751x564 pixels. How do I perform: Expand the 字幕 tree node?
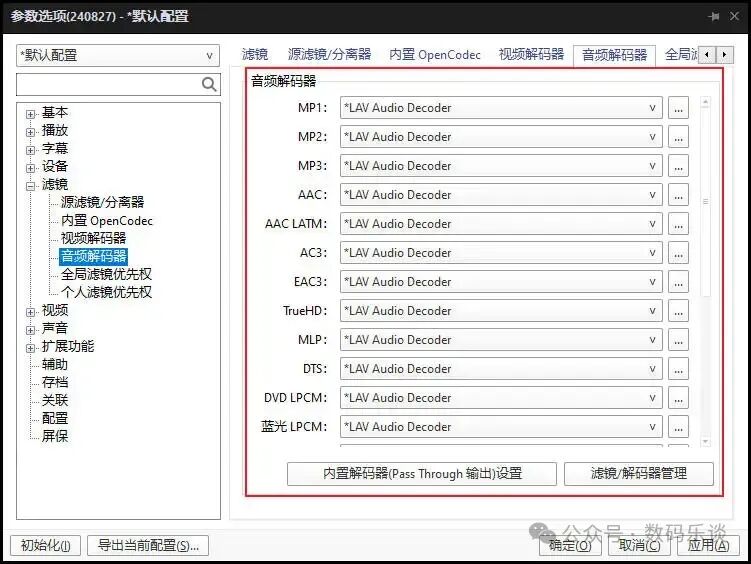tap(31, 150)
